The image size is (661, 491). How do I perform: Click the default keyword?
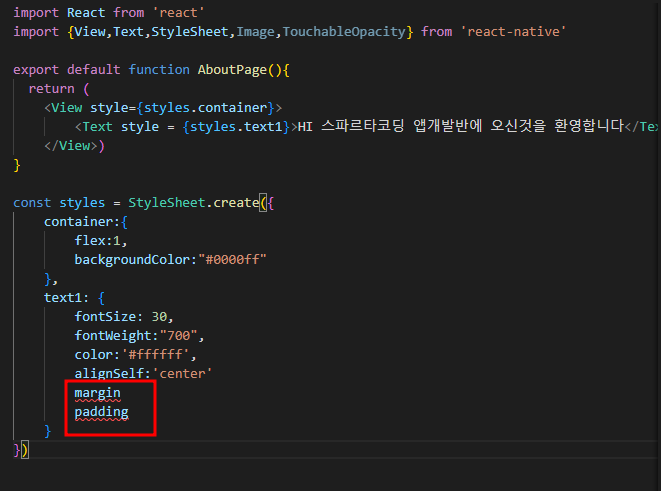tap(94, 70)
